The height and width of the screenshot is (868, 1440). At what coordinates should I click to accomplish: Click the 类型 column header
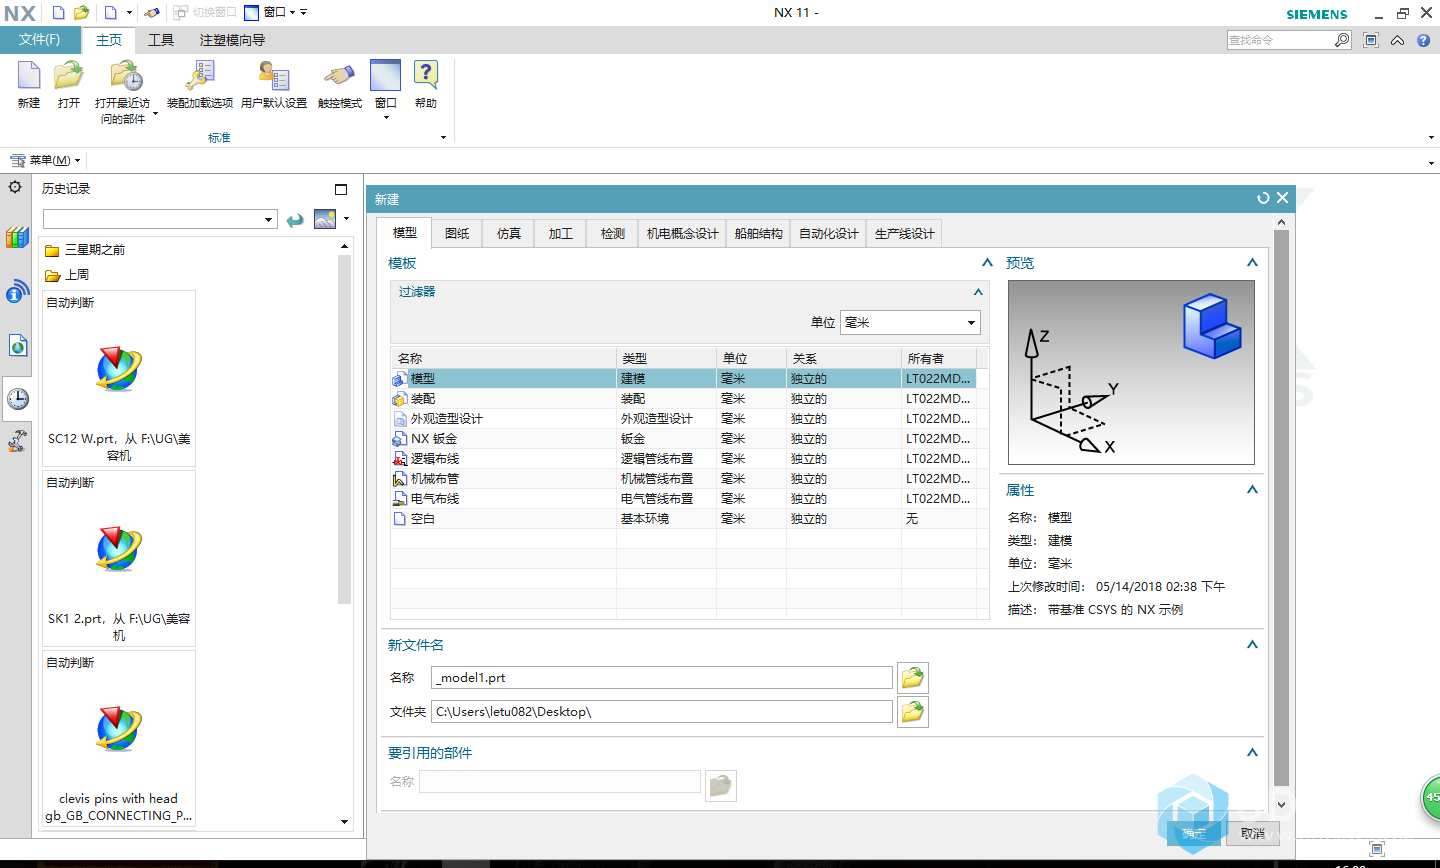point(666,358)
